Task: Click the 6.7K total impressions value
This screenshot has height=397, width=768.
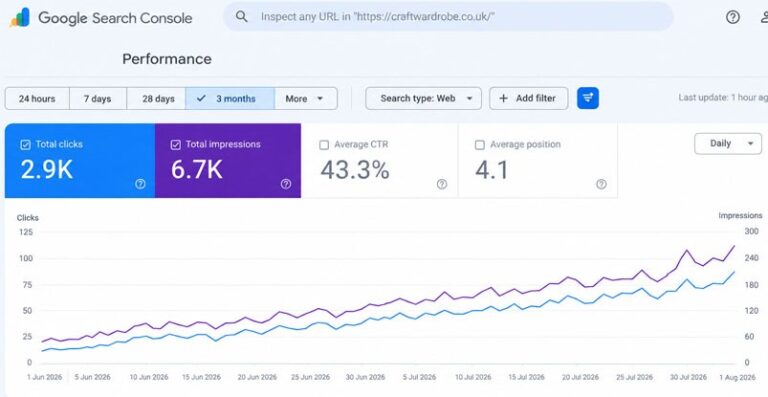Action: [197, 170]
